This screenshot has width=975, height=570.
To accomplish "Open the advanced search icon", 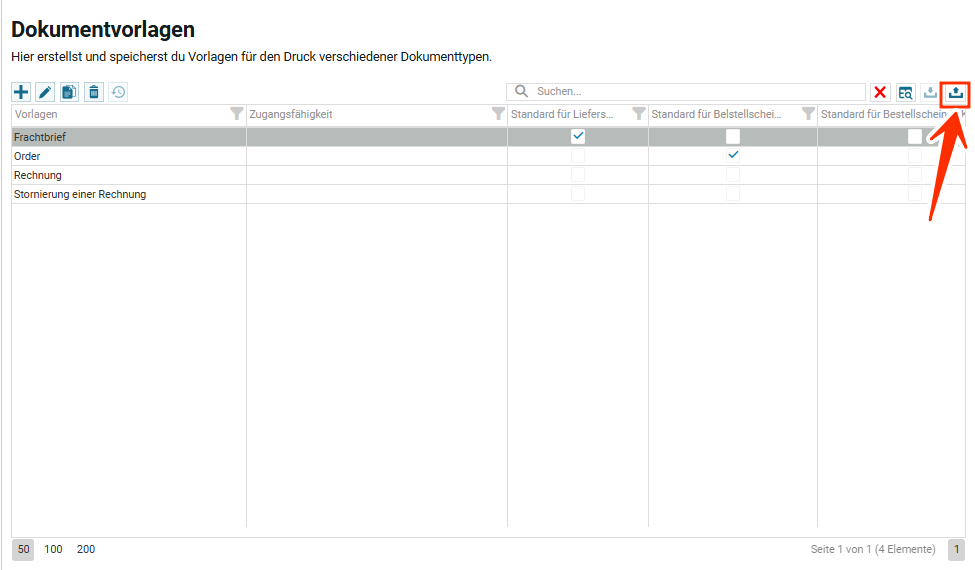I will (x=905, y=92).
